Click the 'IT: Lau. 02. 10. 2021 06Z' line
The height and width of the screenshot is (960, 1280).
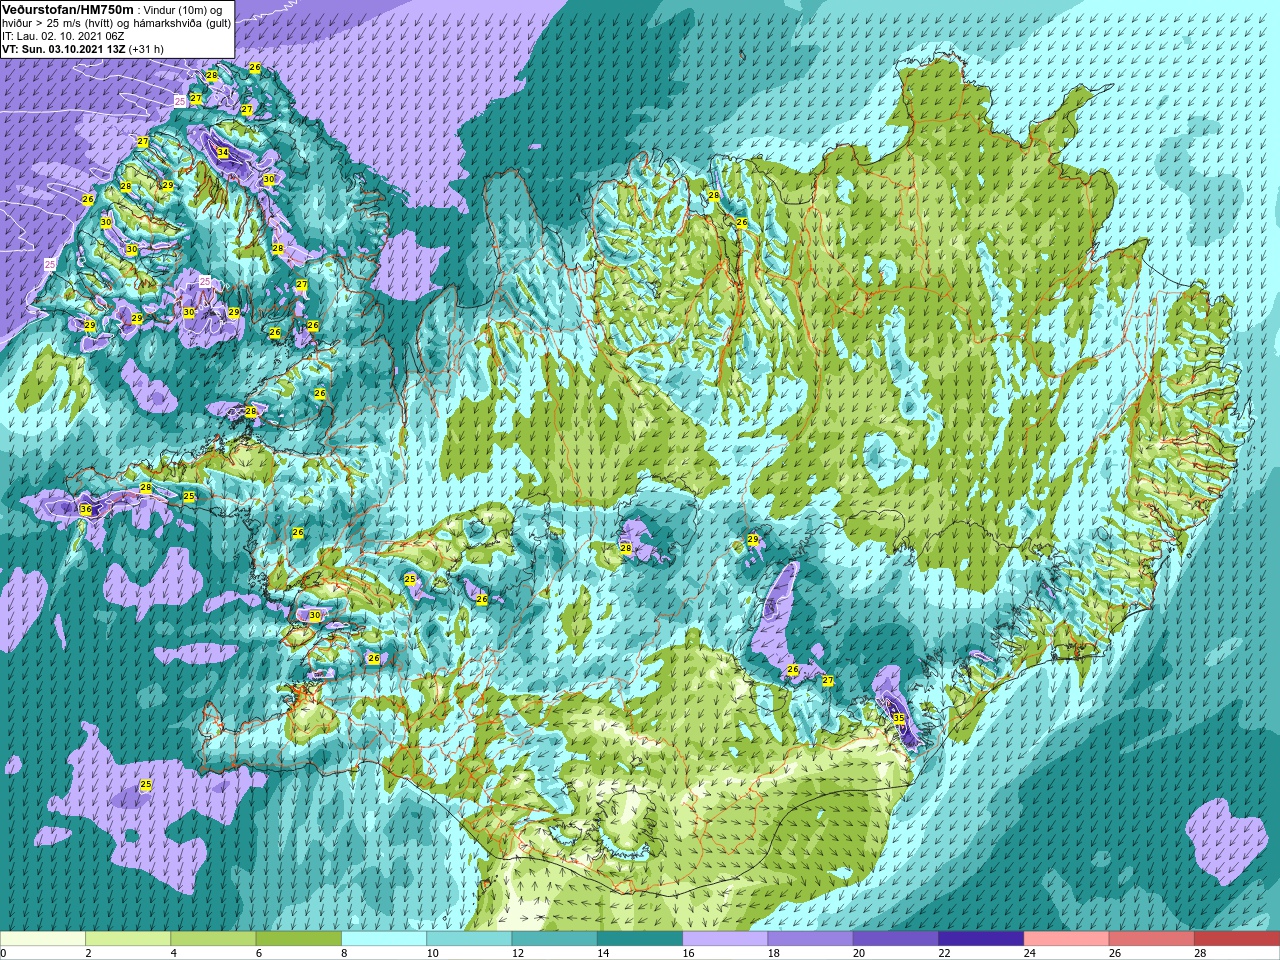pos(63,36)
